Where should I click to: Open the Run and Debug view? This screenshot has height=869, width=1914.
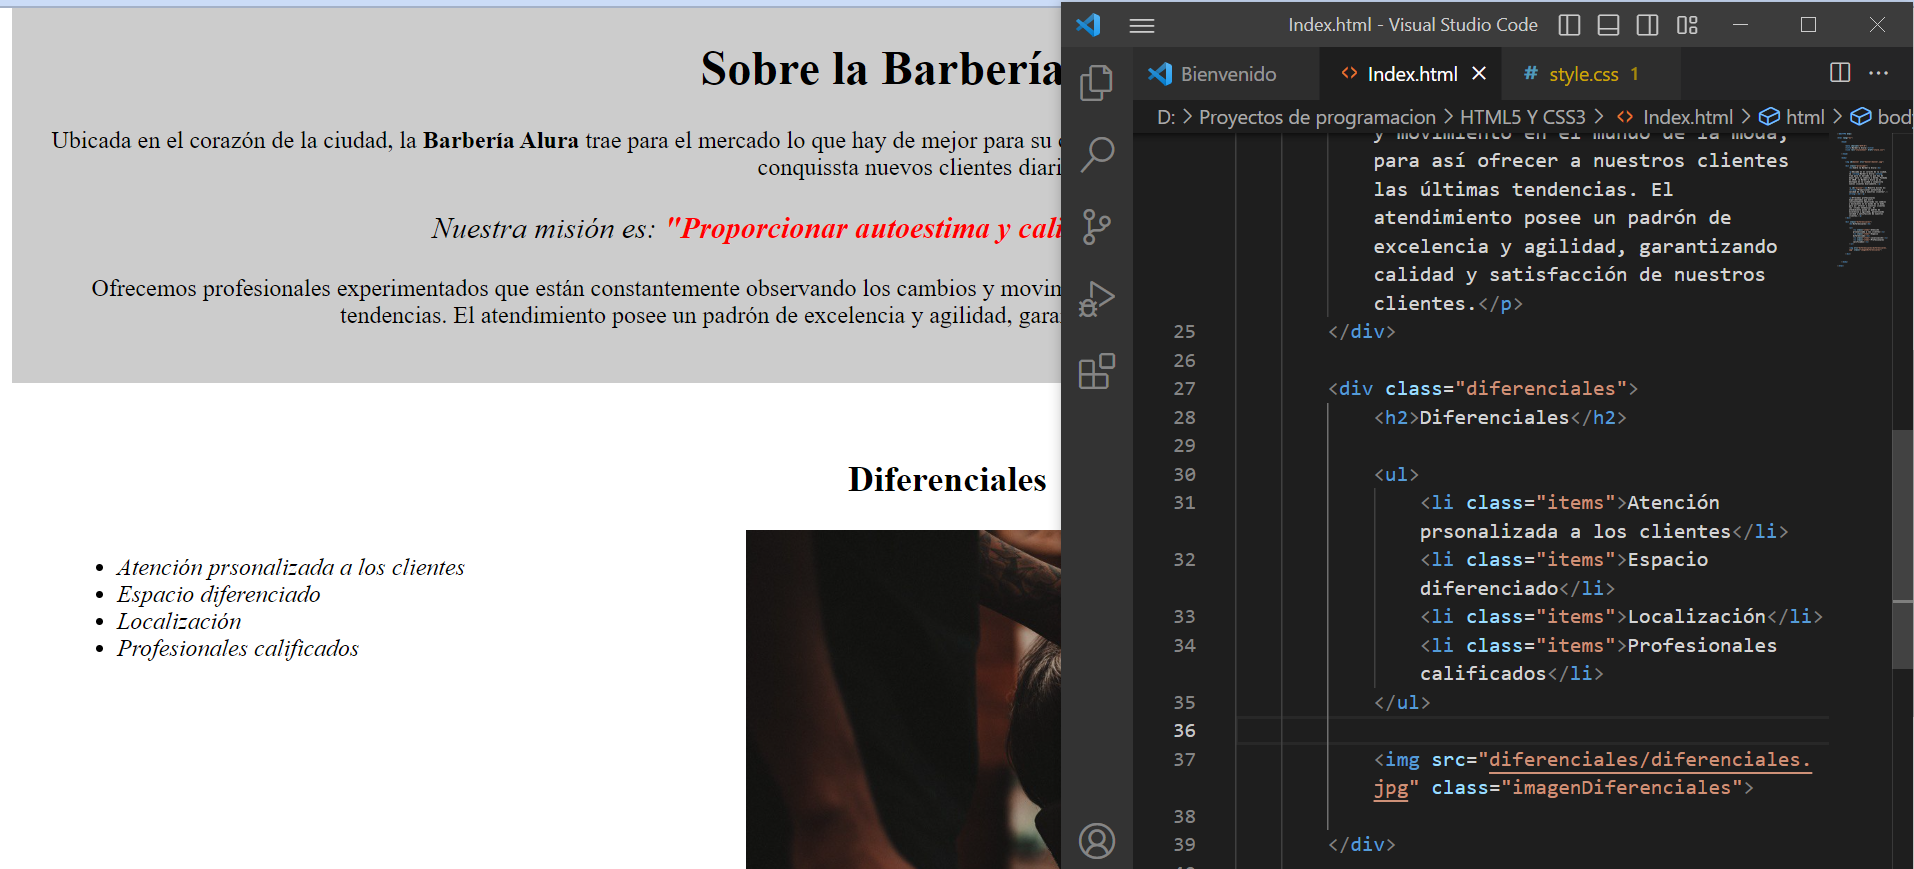(x=1096, y=299)
